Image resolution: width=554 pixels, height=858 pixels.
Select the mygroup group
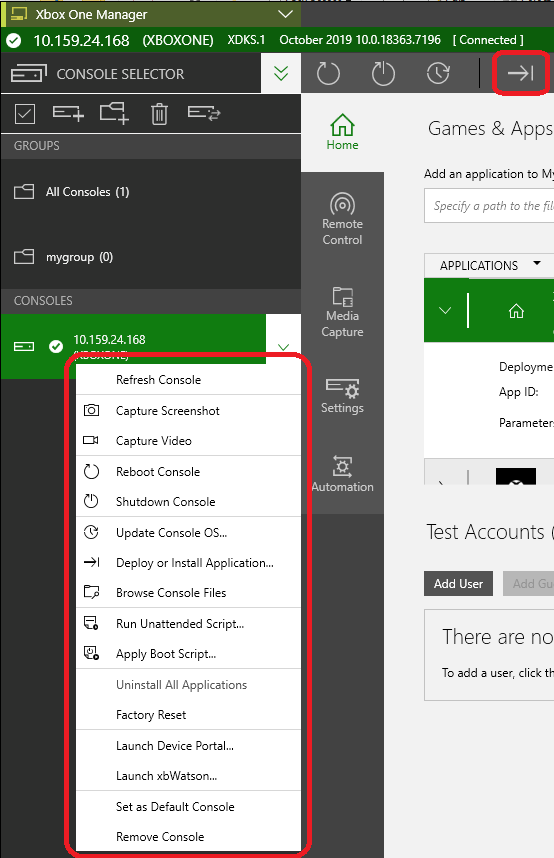[x=151, y=257]
